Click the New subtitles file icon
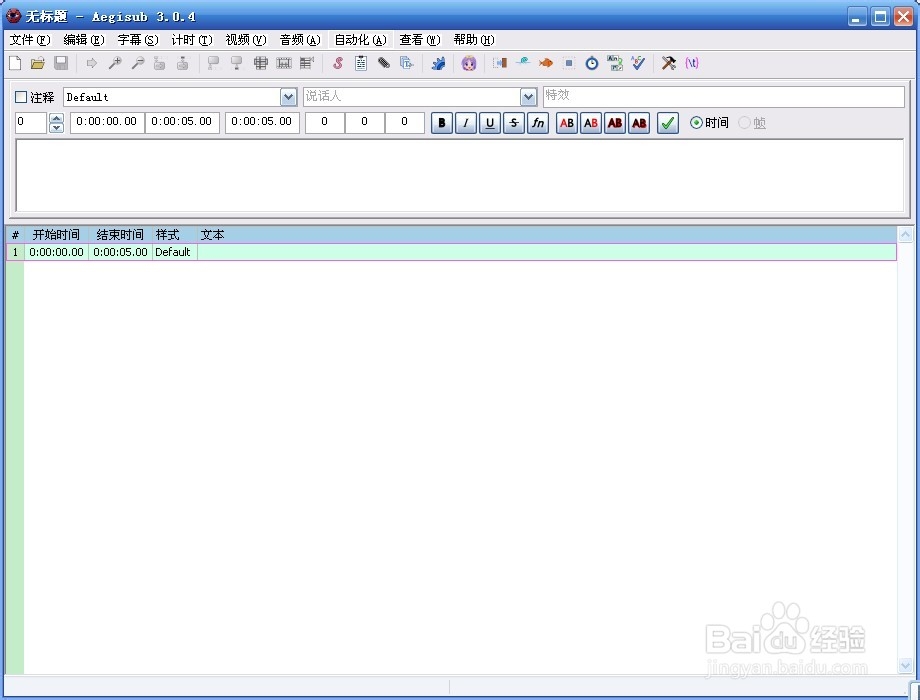Image resolution: width=920 pixels, height=700 pixels. coord(15,63)
